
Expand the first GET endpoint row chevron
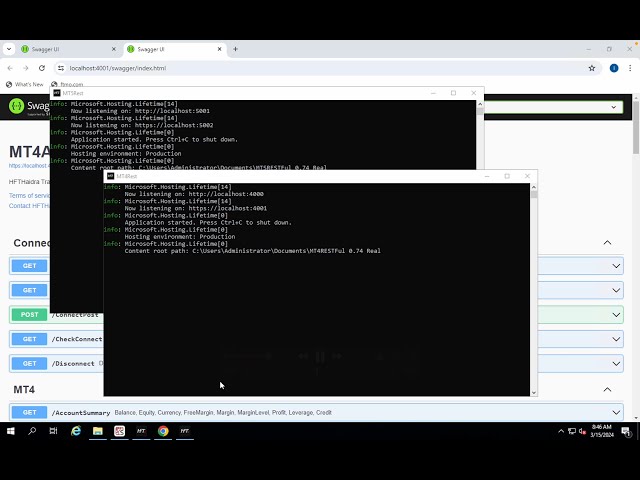pos(616,266)
